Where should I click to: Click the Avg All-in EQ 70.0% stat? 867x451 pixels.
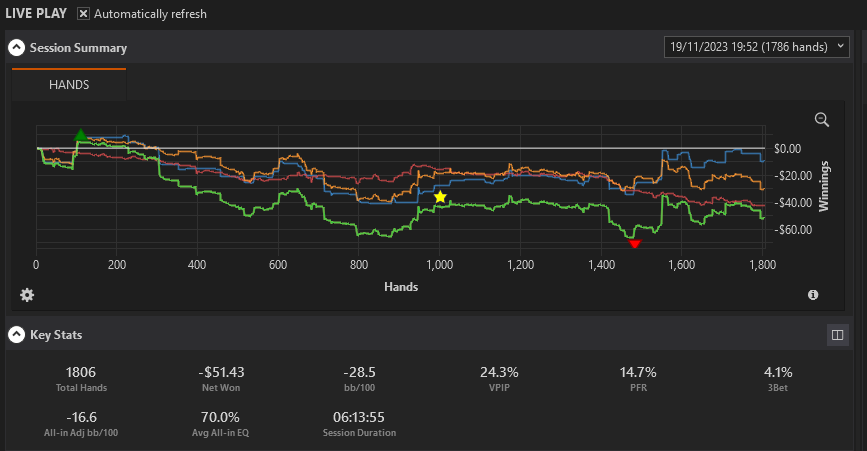[x=220, y=424]
